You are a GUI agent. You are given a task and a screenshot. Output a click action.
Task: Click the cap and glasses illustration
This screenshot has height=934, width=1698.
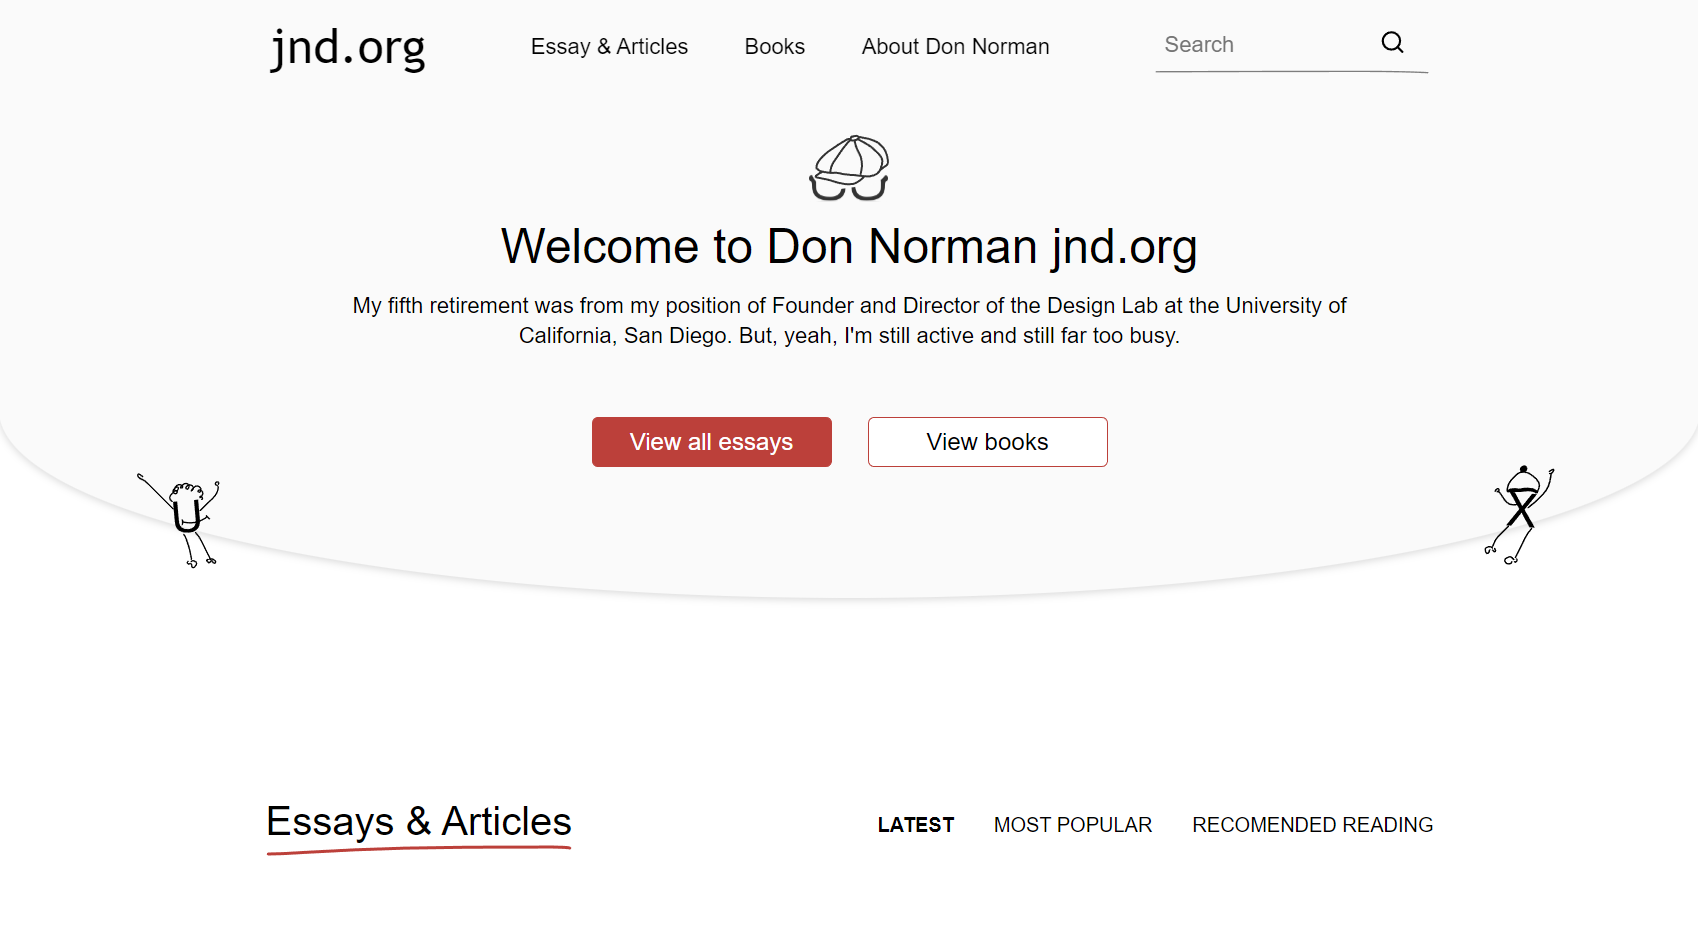click(x=849, y=168)
